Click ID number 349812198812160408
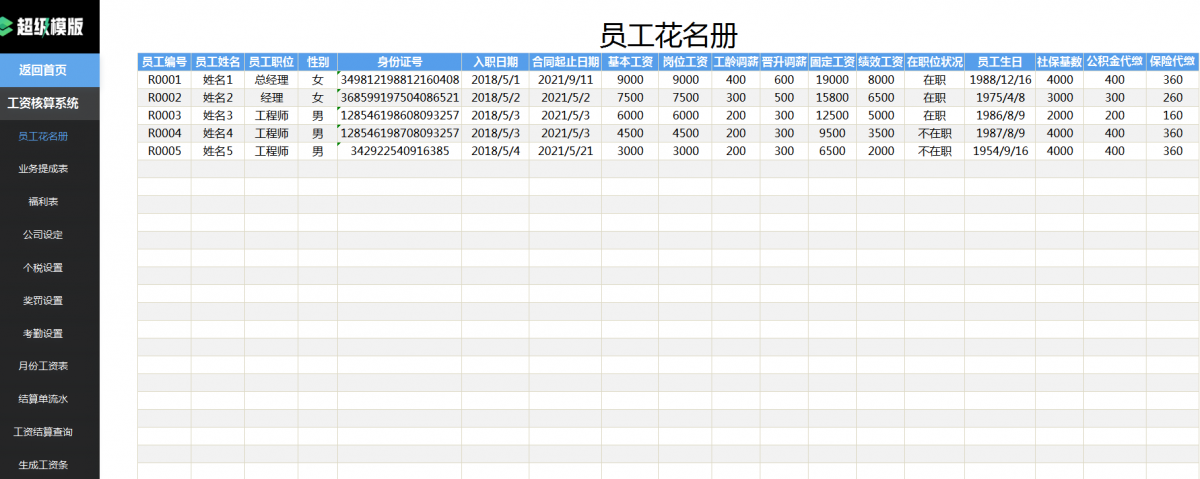Viewport: 1200px width, 479px height. coord(399,80)
